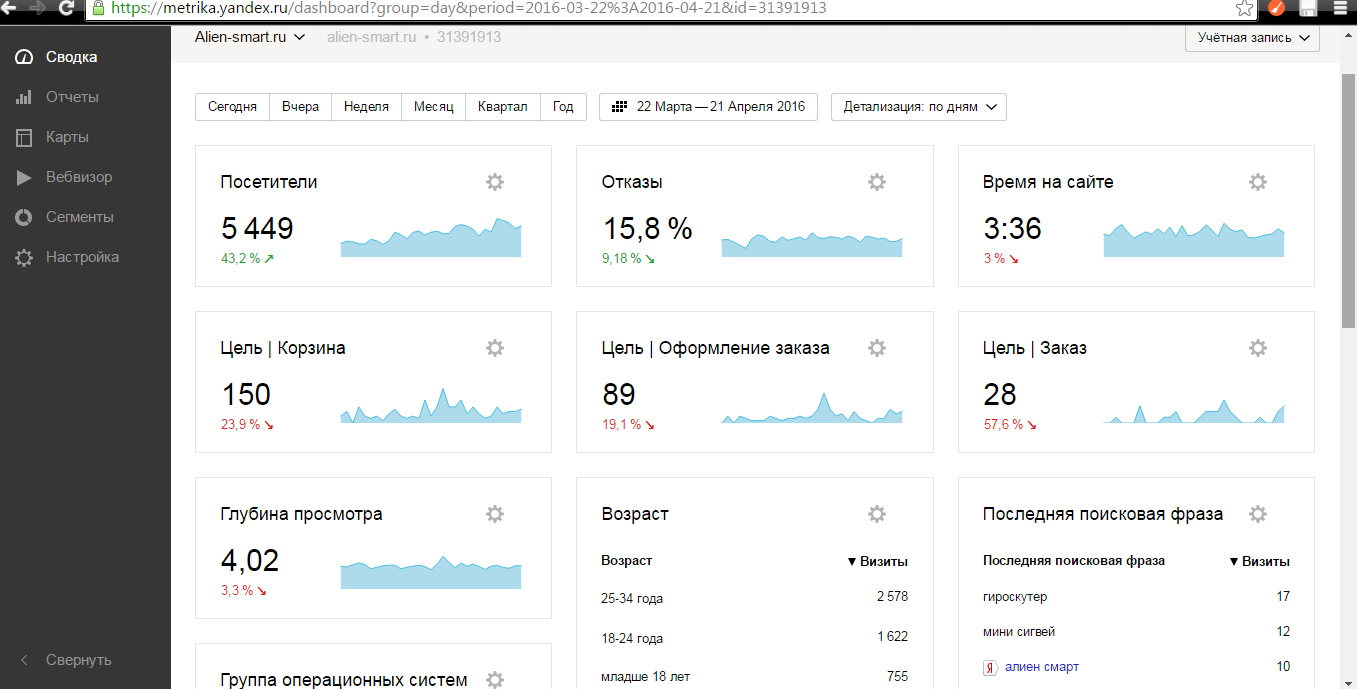Click the Сводка gauge icon

(x=25, y=57)
